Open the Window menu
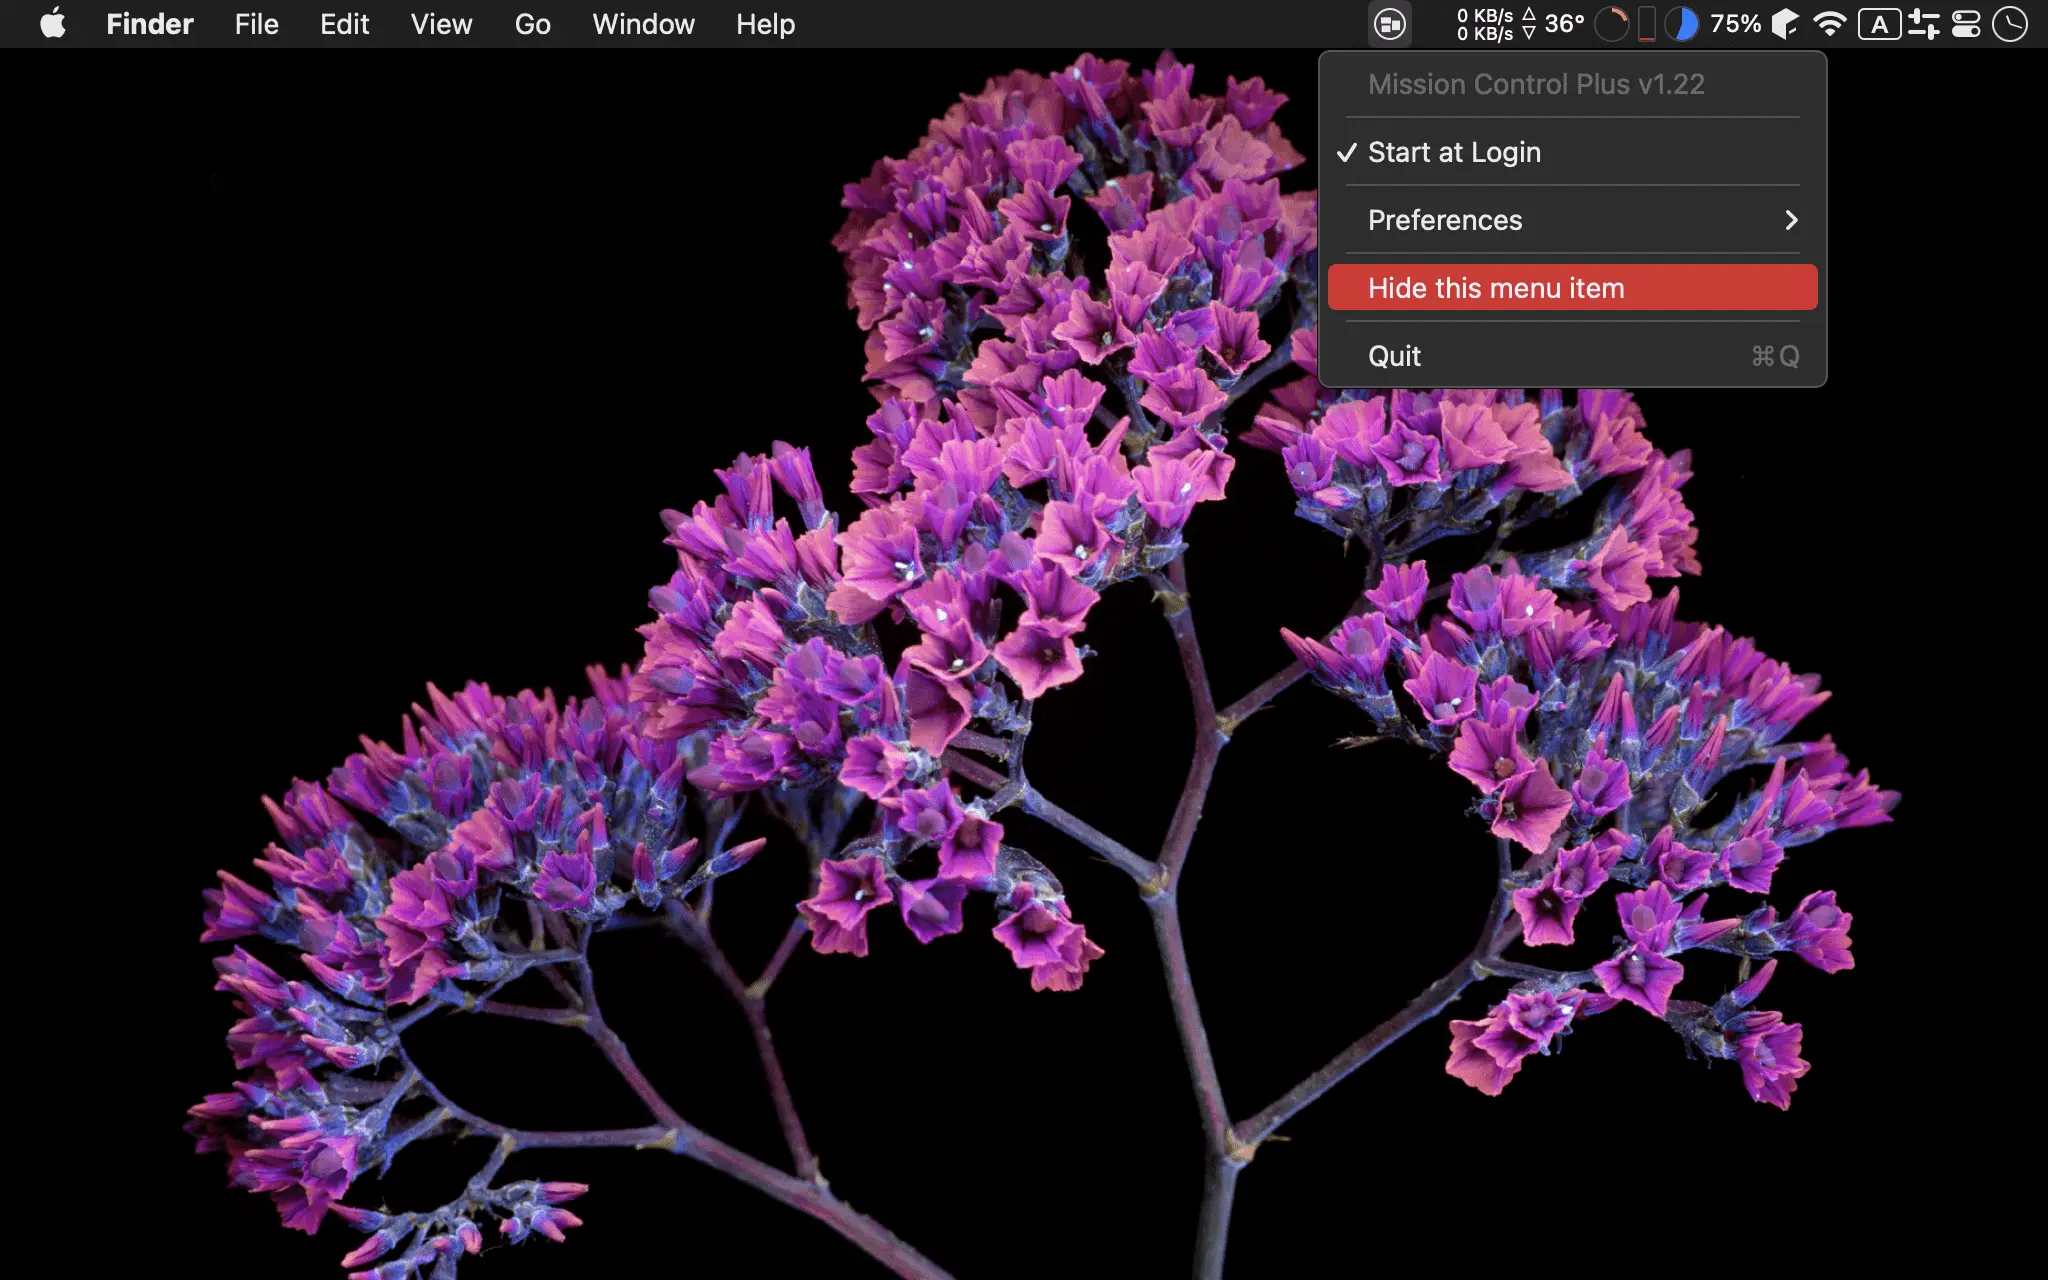 coord(643,24)
